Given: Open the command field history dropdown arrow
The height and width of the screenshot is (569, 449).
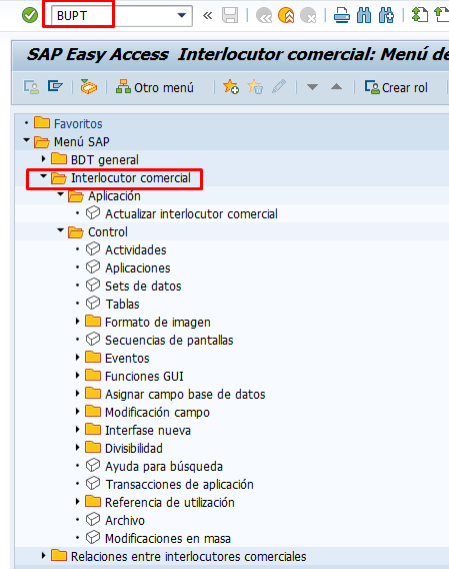Looking at the screenshot, I should pos(181,16).
